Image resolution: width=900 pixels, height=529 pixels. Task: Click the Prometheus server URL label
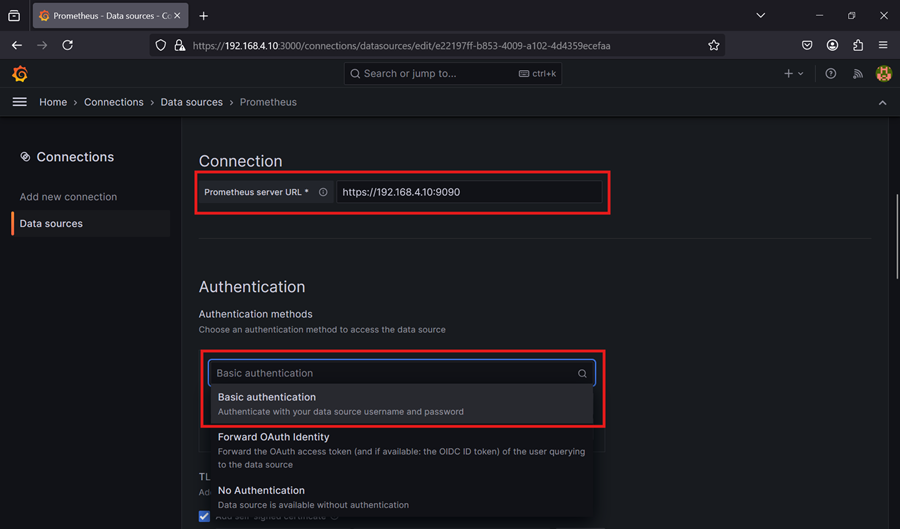256,192
